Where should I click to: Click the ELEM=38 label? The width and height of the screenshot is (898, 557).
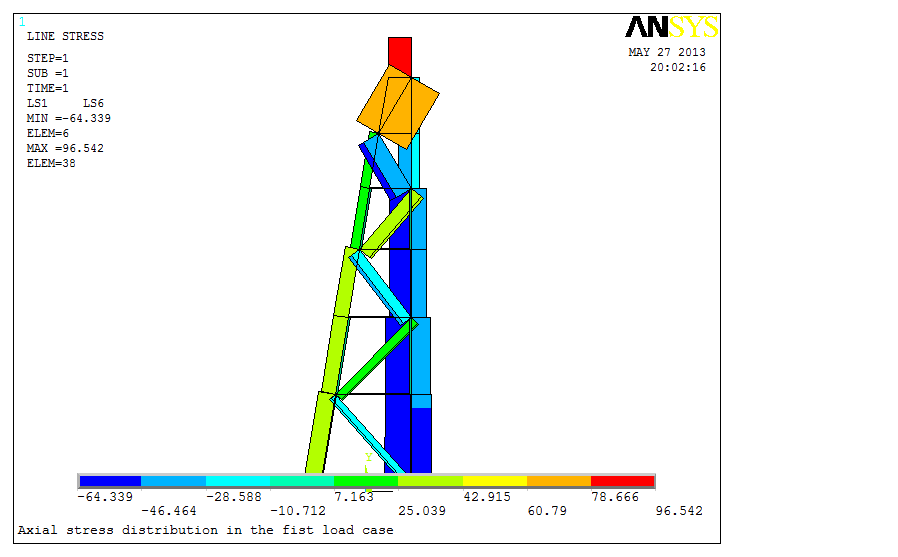tap(51, 163)
